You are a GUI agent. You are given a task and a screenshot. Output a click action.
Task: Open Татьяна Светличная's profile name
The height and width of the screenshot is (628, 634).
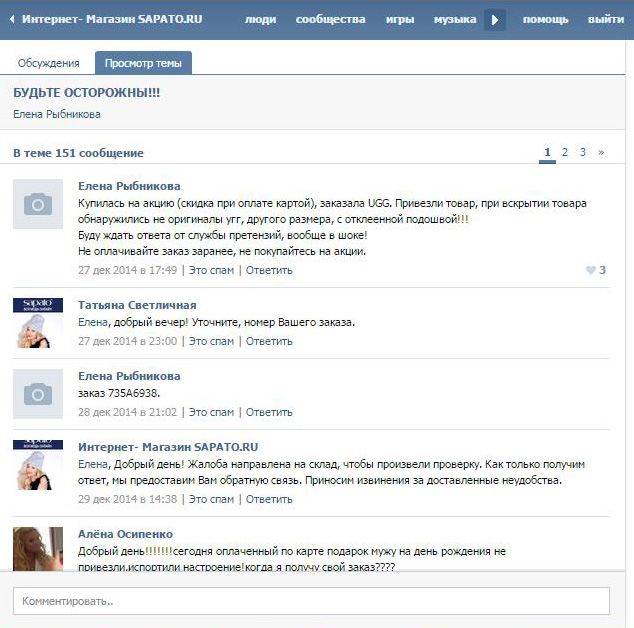click(137, 305)
